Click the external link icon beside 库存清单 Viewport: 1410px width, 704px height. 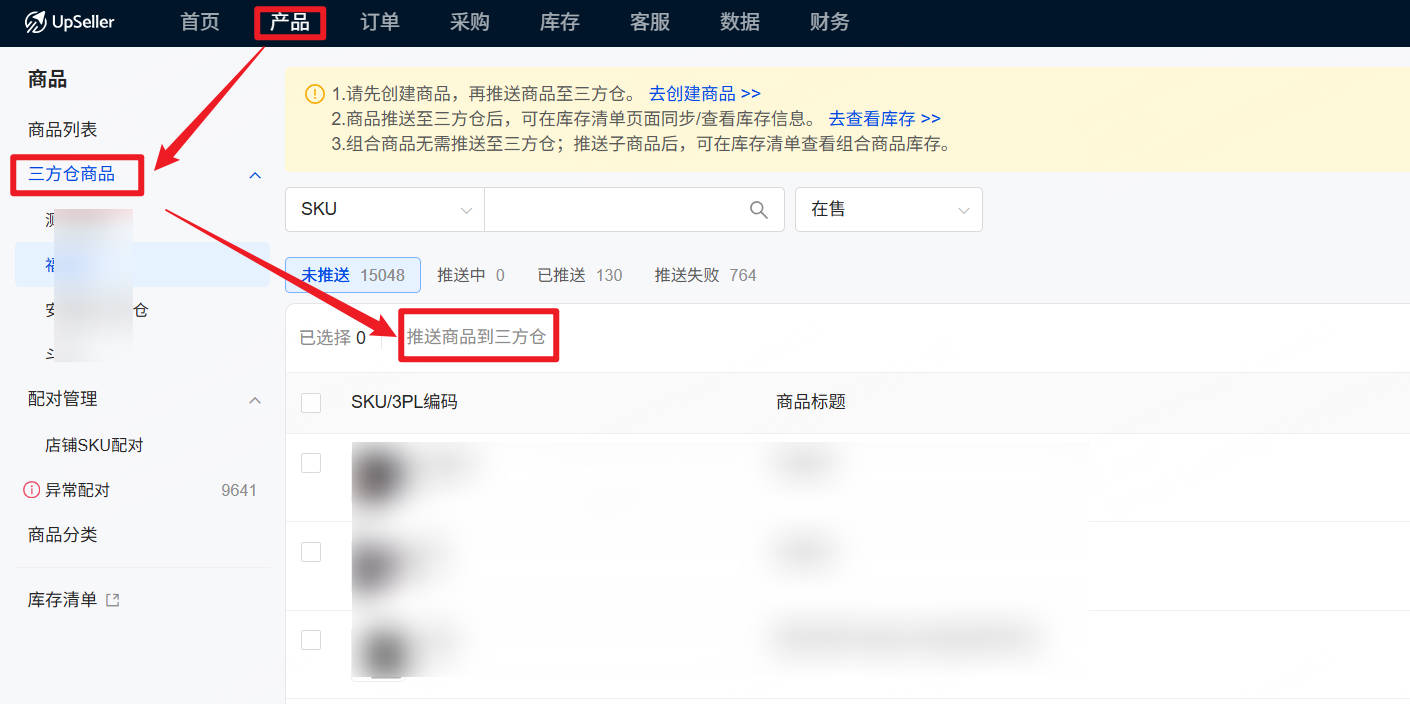pyautogui.click(x=113, y=600)
